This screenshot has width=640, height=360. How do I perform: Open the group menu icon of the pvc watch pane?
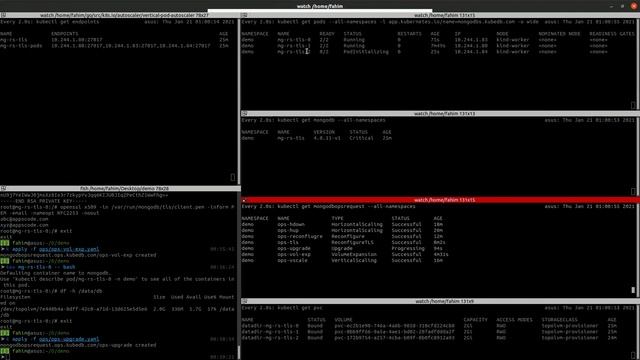click(244, 301)
